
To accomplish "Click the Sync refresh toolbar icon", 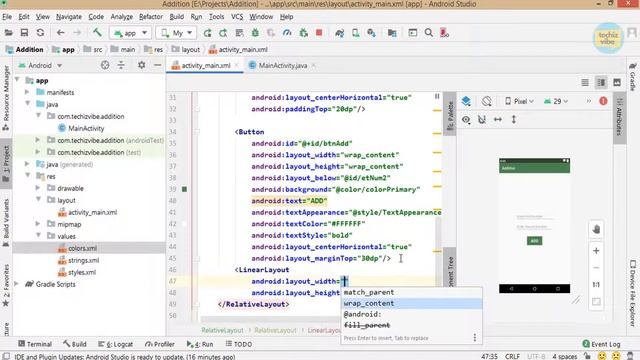I will (40, 33).
